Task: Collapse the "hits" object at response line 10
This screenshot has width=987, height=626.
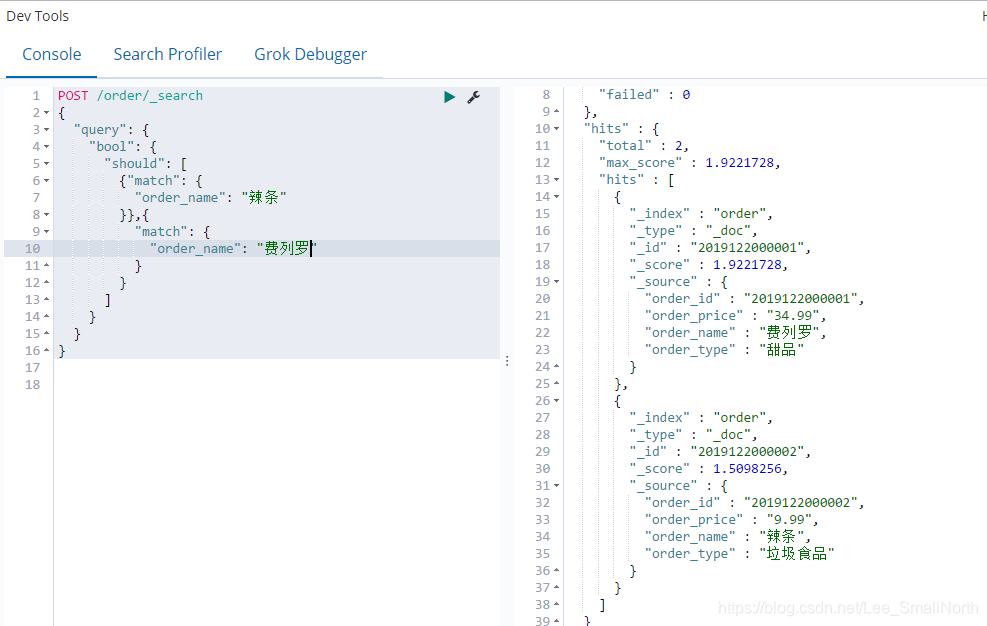Action: 556,128
